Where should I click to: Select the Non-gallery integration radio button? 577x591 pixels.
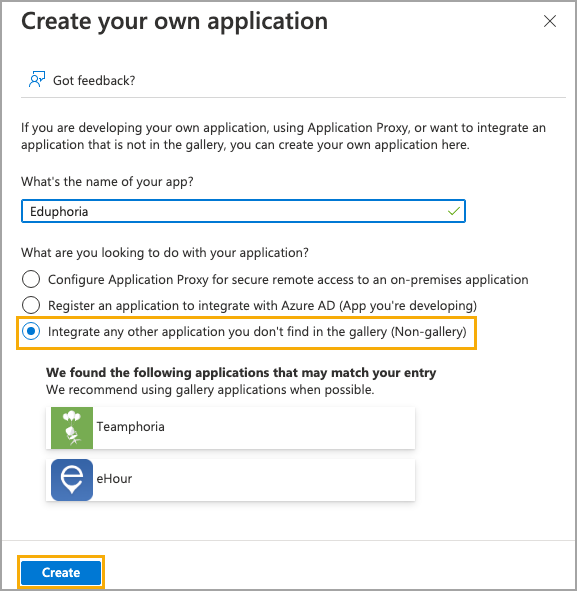coord(31,331)
